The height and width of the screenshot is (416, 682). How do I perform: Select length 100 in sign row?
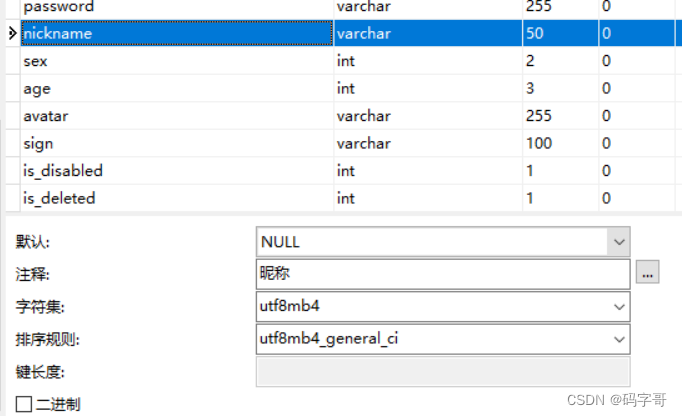(x=560, y=143)
